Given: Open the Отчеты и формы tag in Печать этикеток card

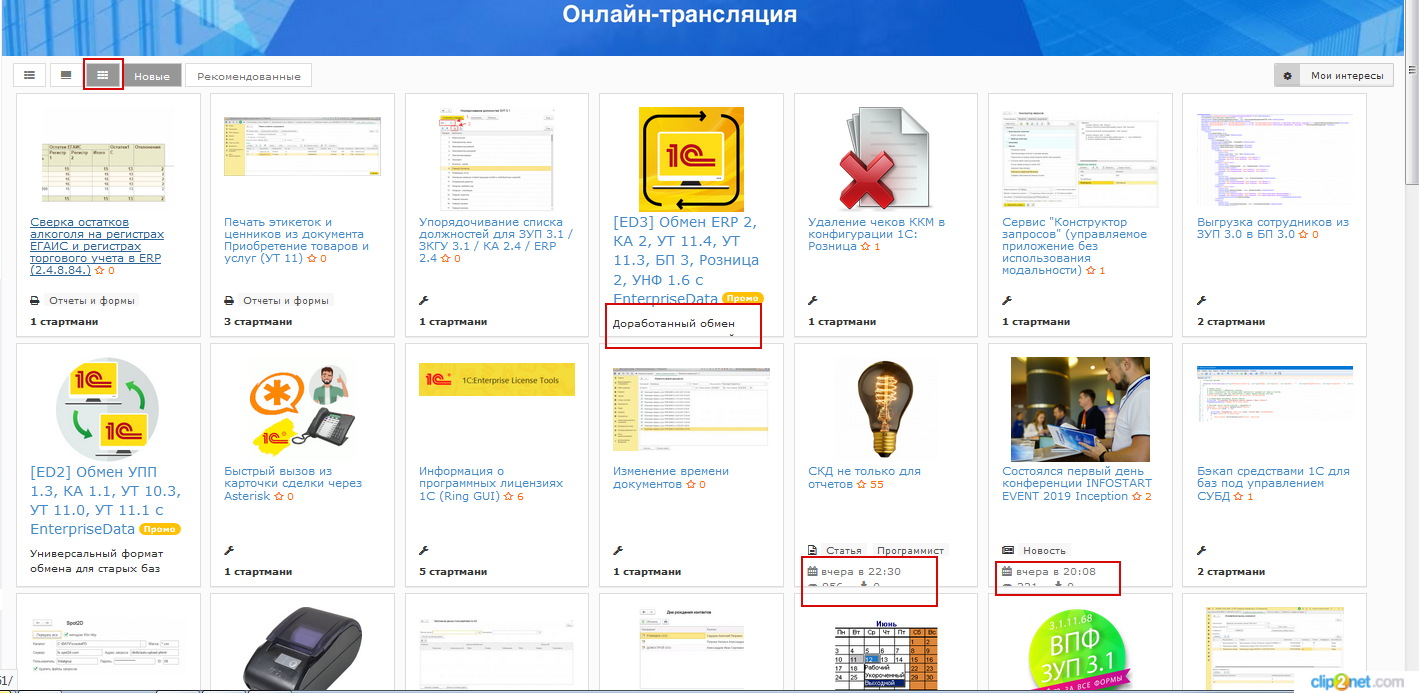Looking at the screenshot, I should pyautogui.click(x=286, y=301).
